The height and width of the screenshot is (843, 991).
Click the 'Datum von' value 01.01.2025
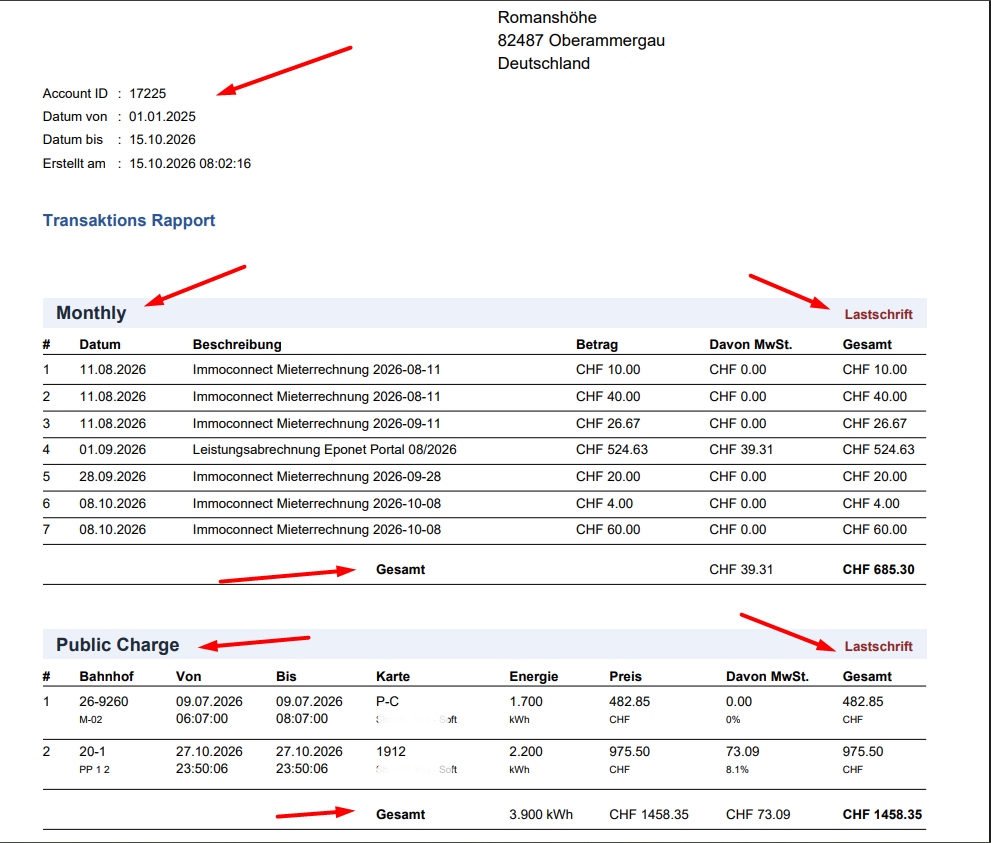[162, 117]
